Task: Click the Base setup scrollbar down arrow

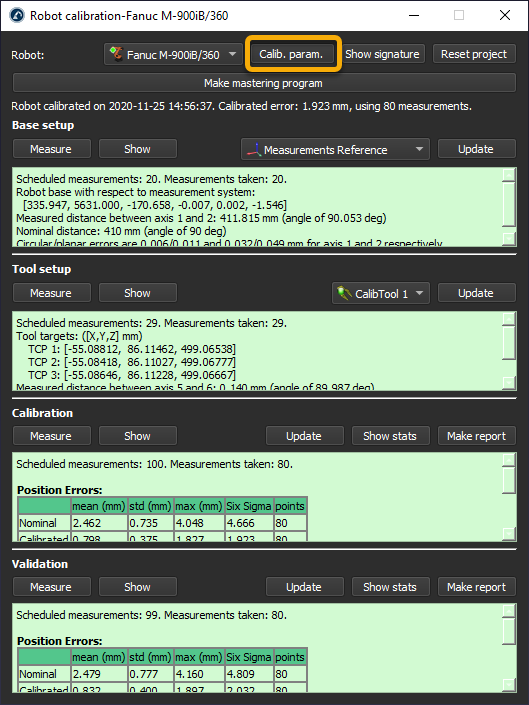Action: pos(508,238)
